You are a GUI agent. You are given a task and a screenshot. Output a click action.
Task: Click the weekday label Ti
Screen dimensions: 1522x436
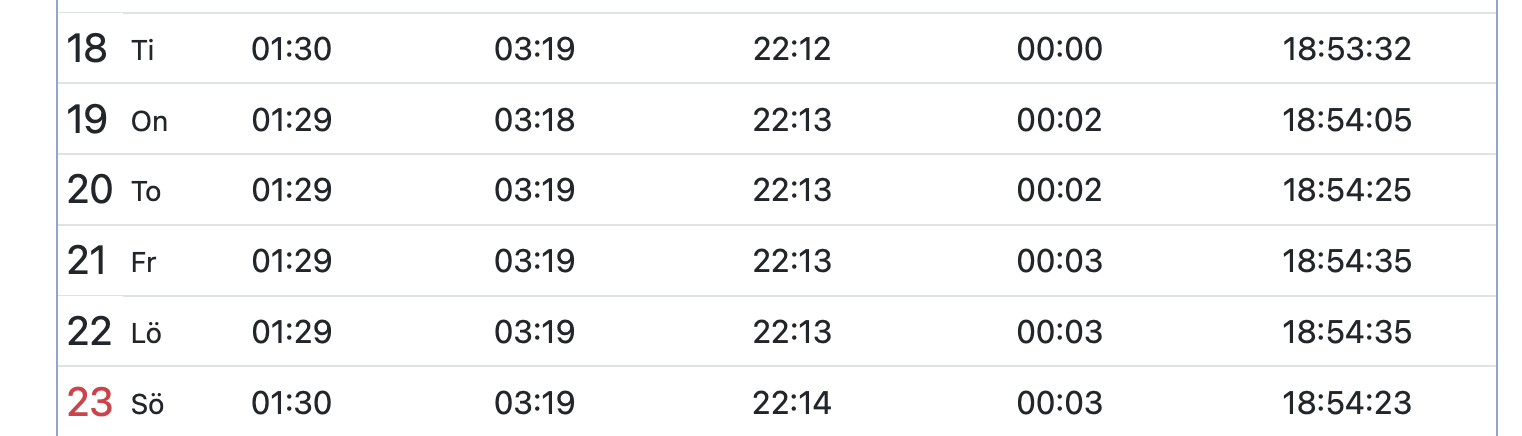143,51
